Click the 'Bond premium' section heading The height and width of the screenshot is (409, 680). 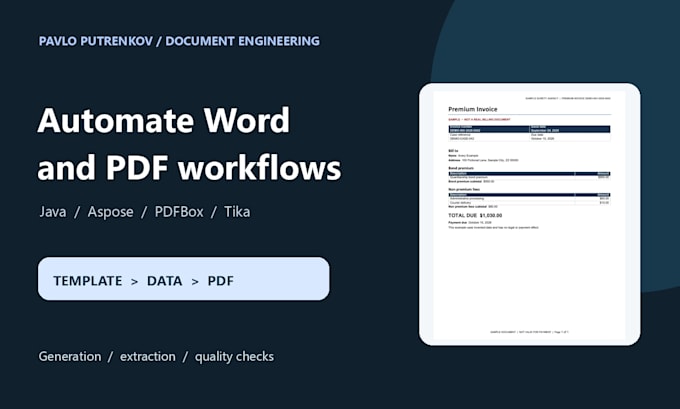coord(461,168)
